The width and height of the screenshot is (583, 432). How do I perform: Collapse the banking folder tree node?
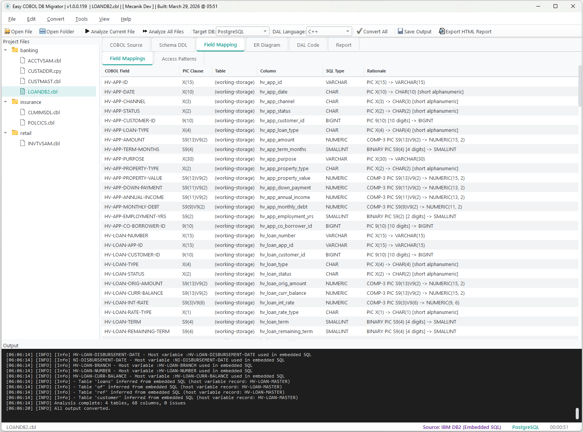pyautogui.click(x=6, y=50)
